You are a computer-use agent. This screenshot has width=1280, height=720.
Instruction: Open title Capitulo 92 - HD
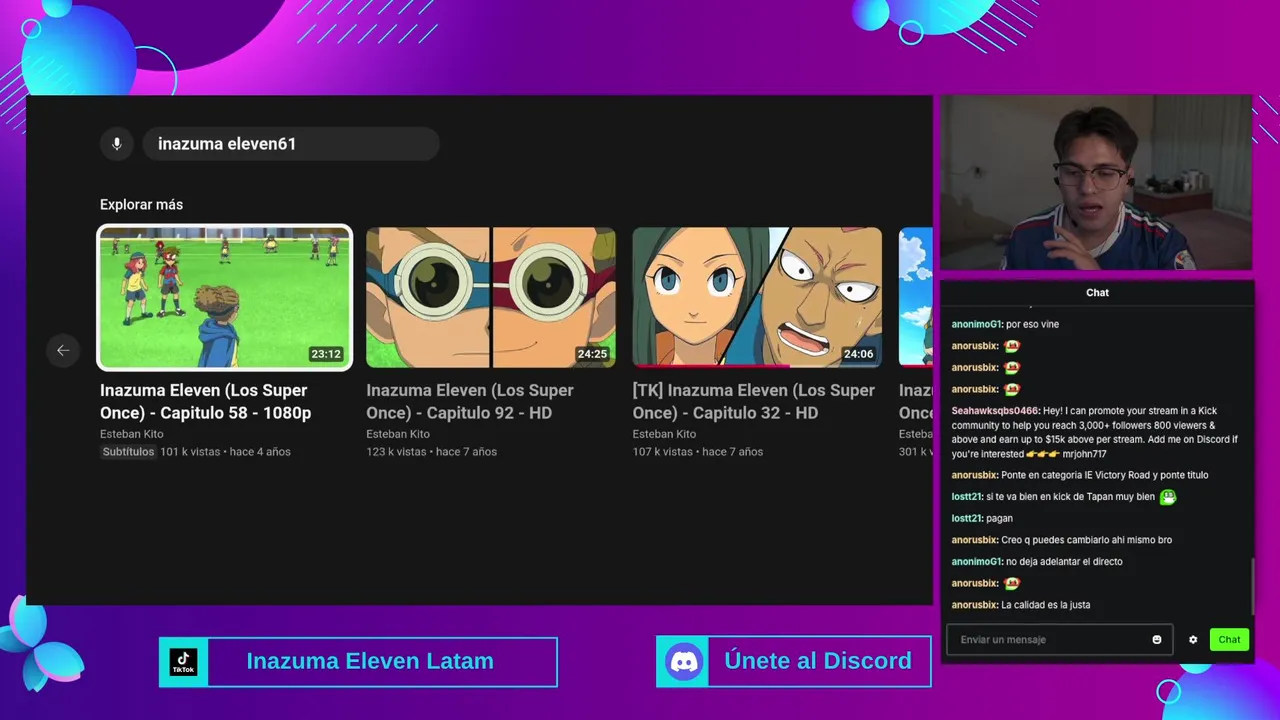click(x=469, y=401)
